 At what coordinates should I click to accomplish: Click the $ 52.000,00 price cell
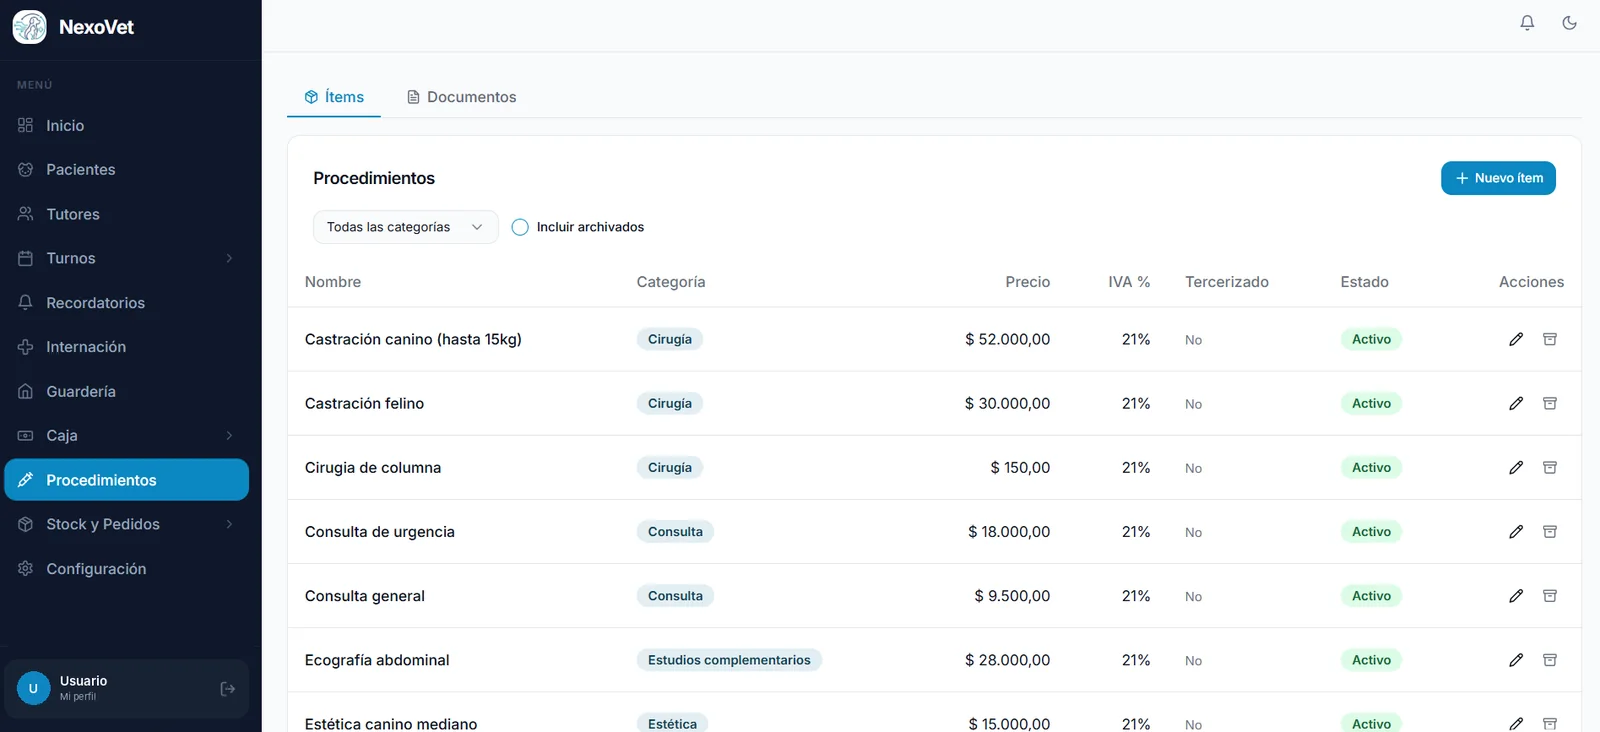coord(1007,339)
